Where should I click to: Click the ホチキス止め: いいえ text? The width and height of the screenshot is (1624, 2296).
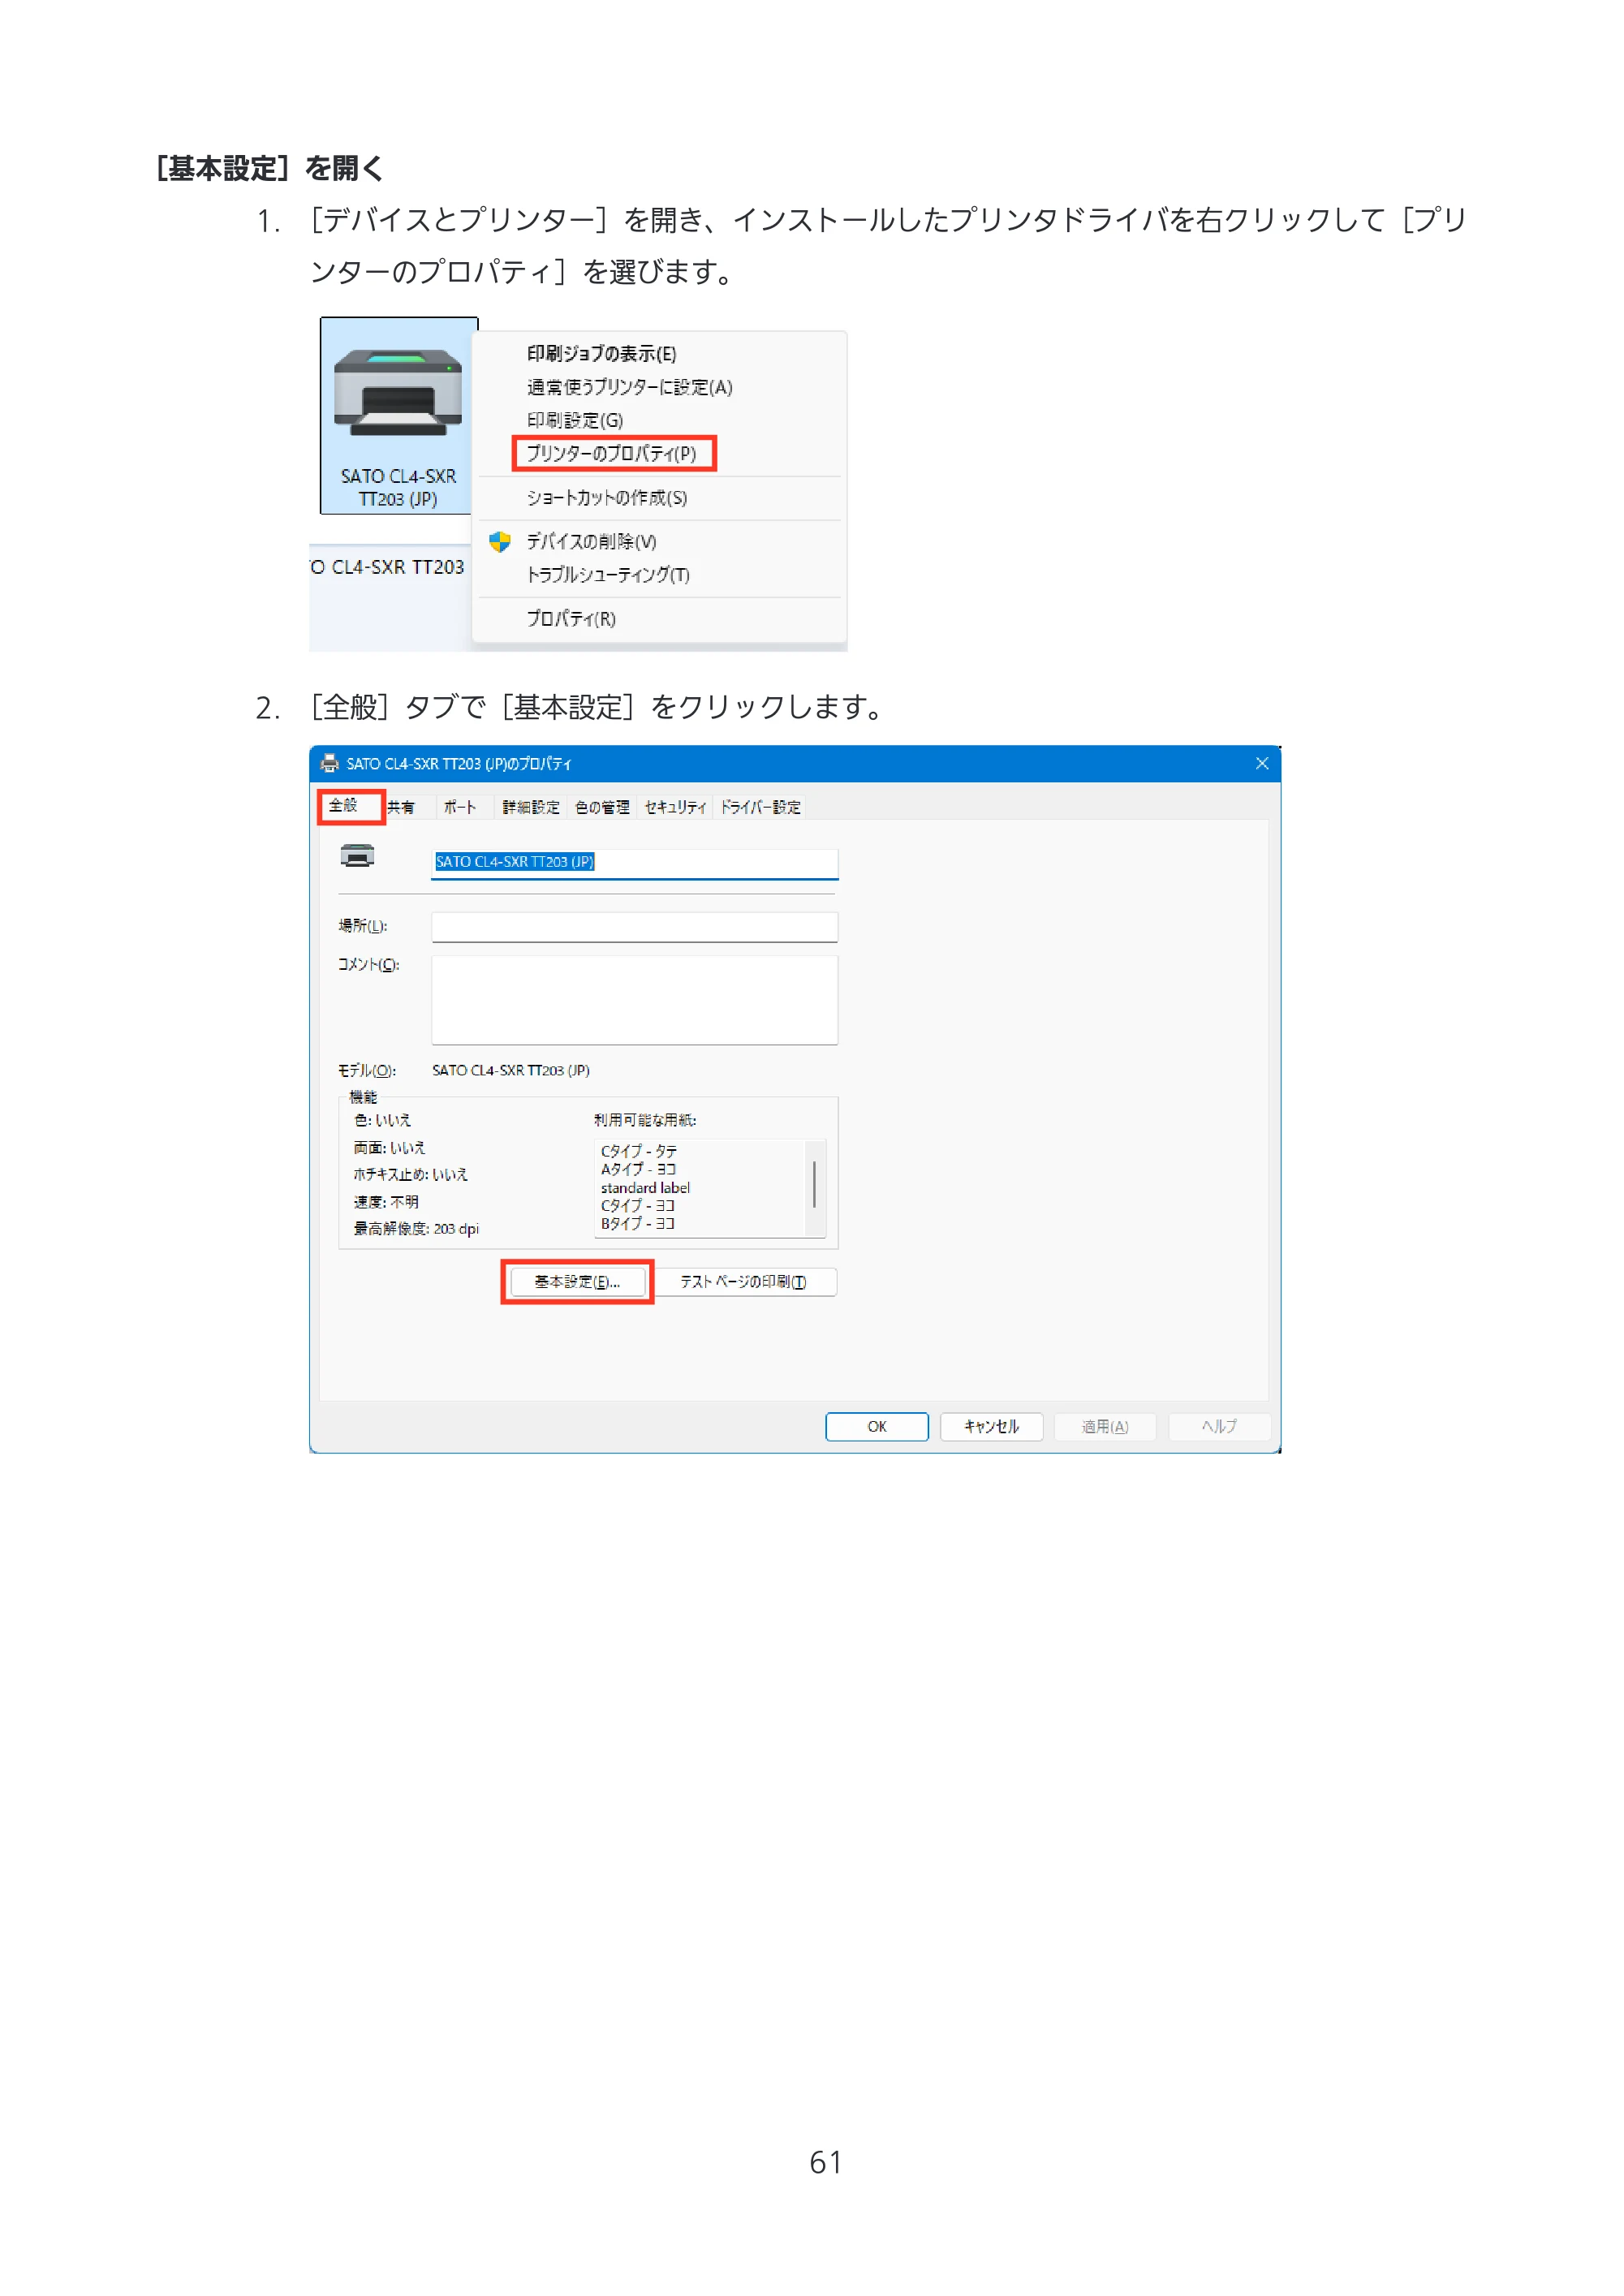click(410, 1175)
